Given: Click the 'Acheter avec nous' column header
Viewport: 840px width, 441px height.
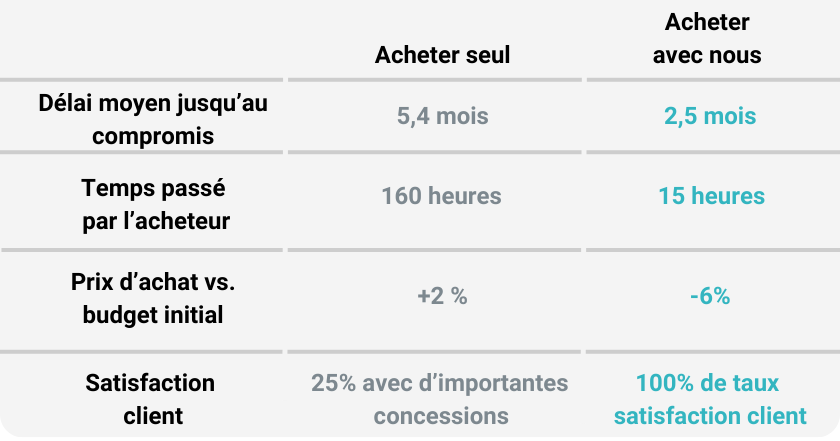Looking at the screenshot, I should (x=707, y=39).
